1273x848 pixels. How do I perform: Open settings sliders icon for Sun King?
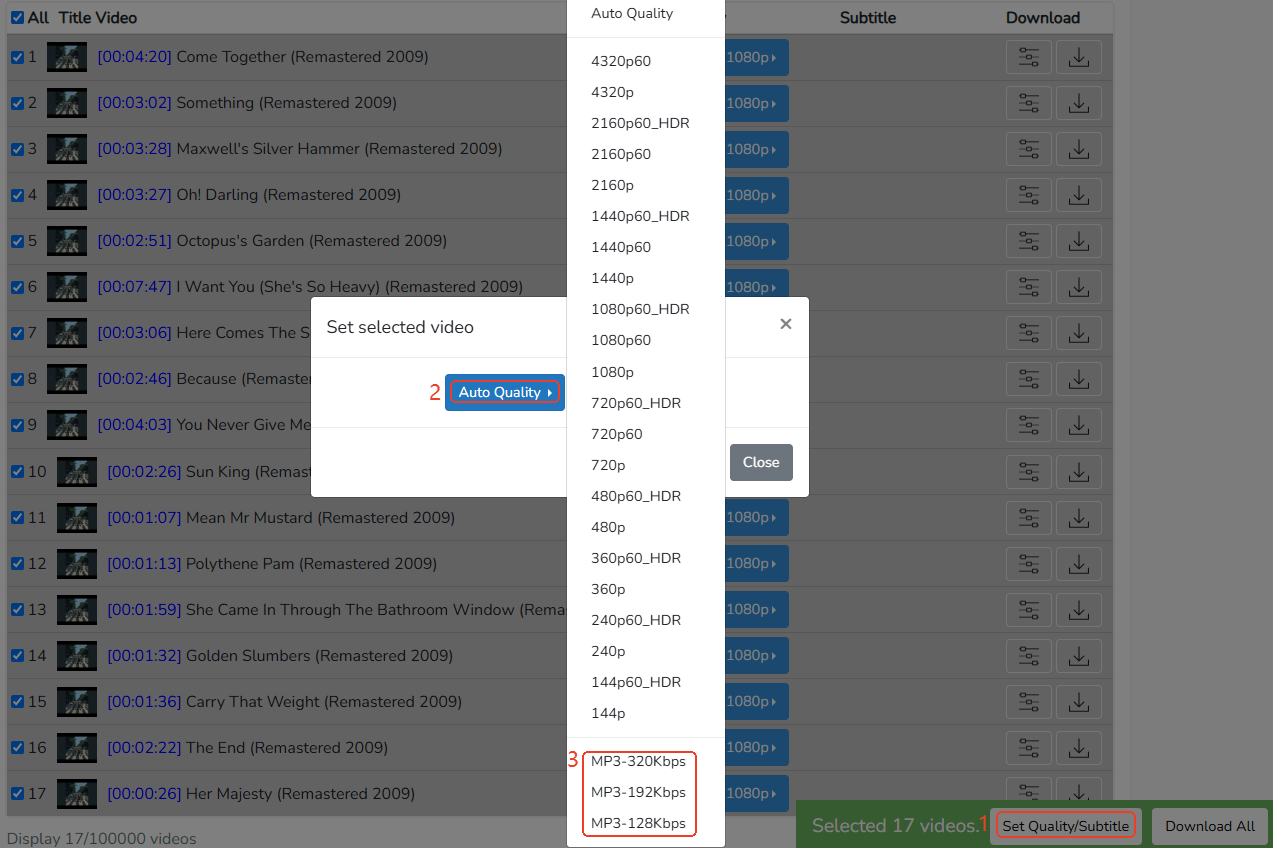pyautogui.click(x=1029, y=472)
